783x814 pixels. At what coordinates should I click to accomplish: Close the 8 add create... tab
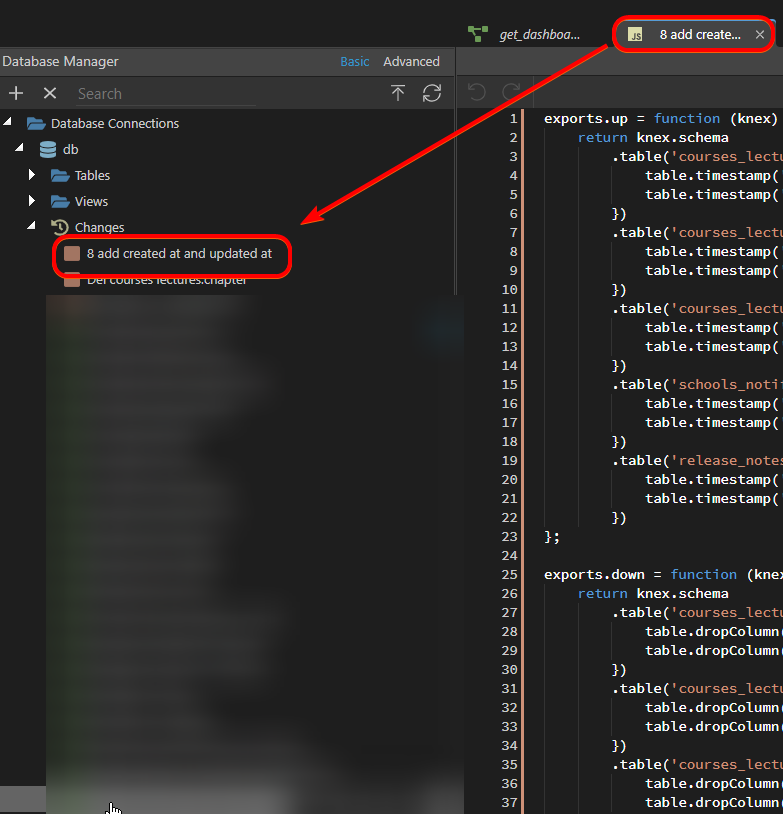point(760,34)
